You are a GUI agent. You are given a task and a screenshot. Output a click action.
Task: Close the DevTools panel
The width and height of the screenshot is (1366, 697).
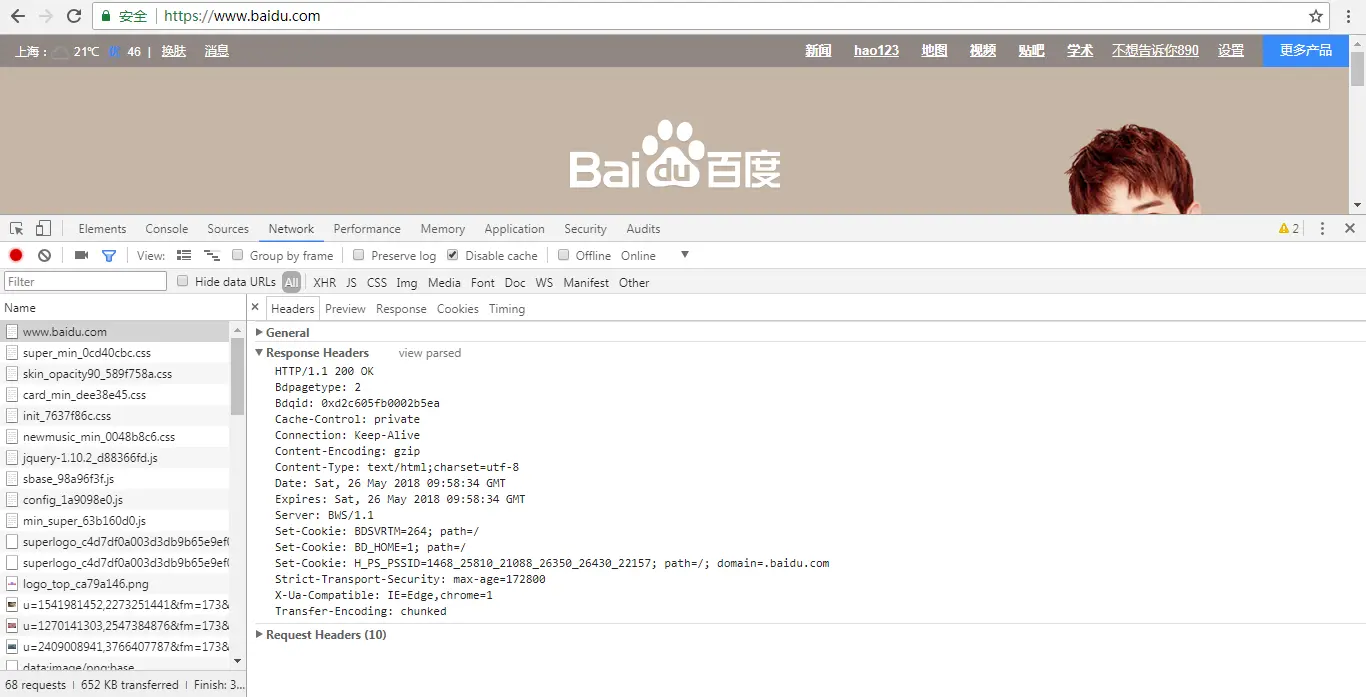click(1350, 229)
